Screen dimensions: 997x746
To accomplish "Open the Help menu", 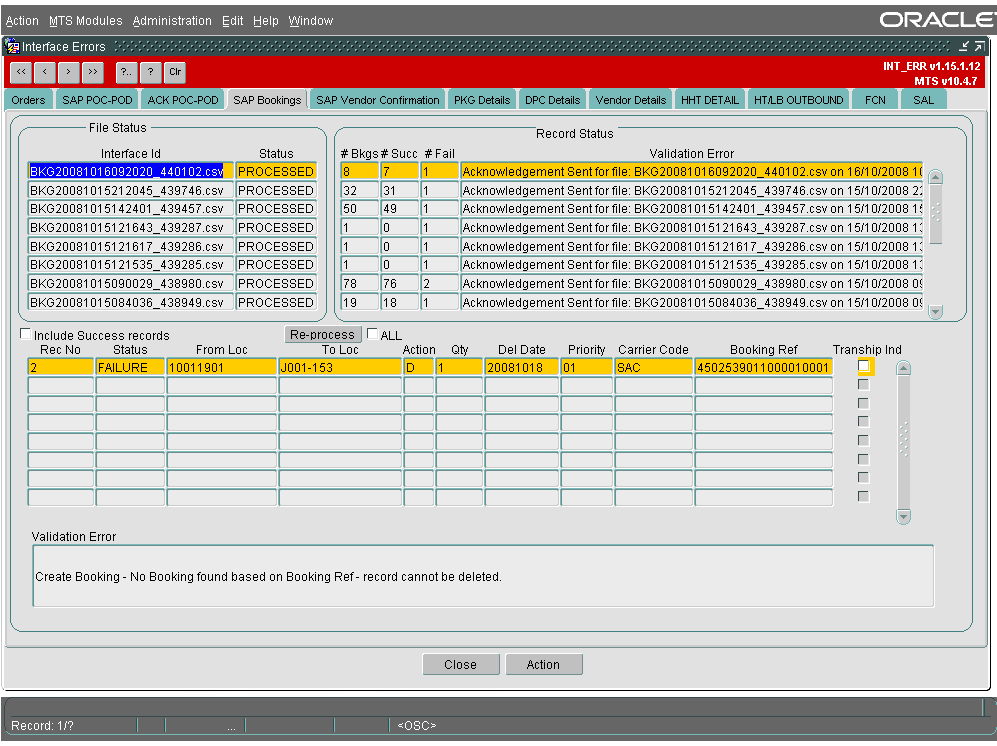I will [266, 21].
